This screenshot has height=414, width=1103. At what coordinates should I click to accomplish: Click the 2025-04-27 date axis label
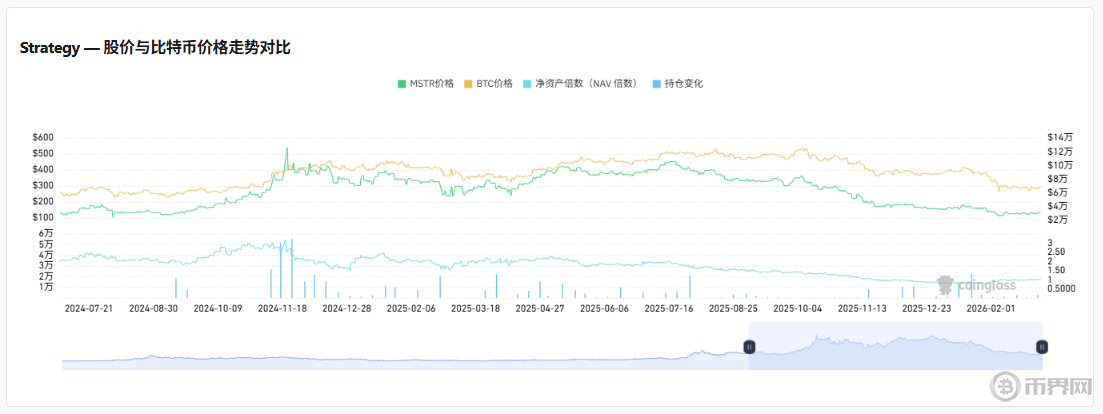tap(540, 308)
